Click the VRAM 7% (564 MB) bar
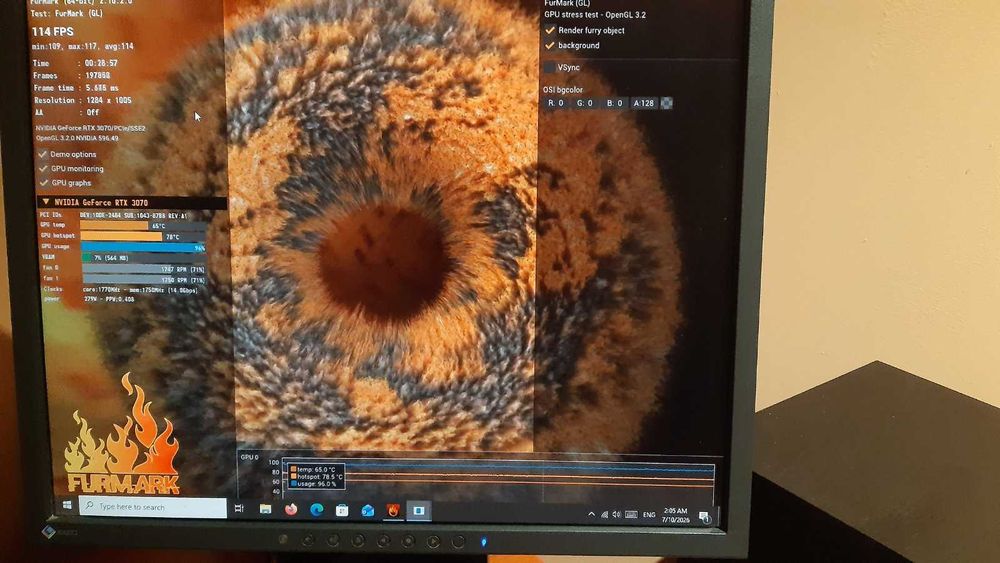The height and width of the screenshot is (563, 1000). [143, 258]
